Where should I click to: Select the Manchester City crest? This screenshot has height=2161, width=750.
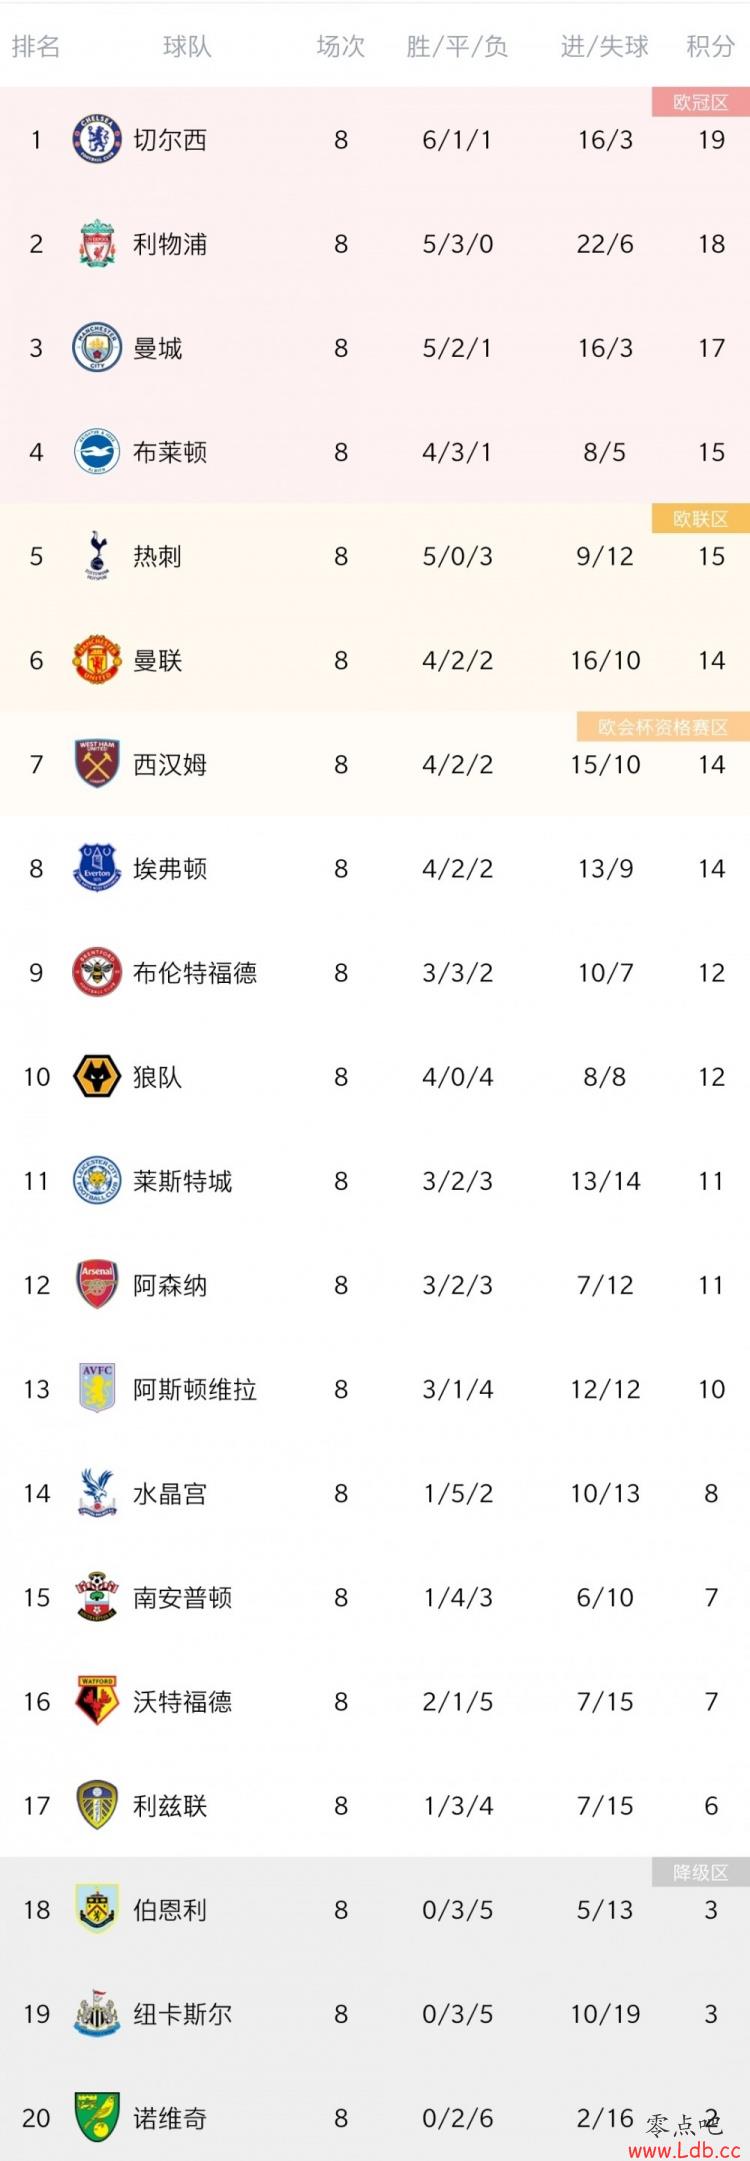click(97, 348)
